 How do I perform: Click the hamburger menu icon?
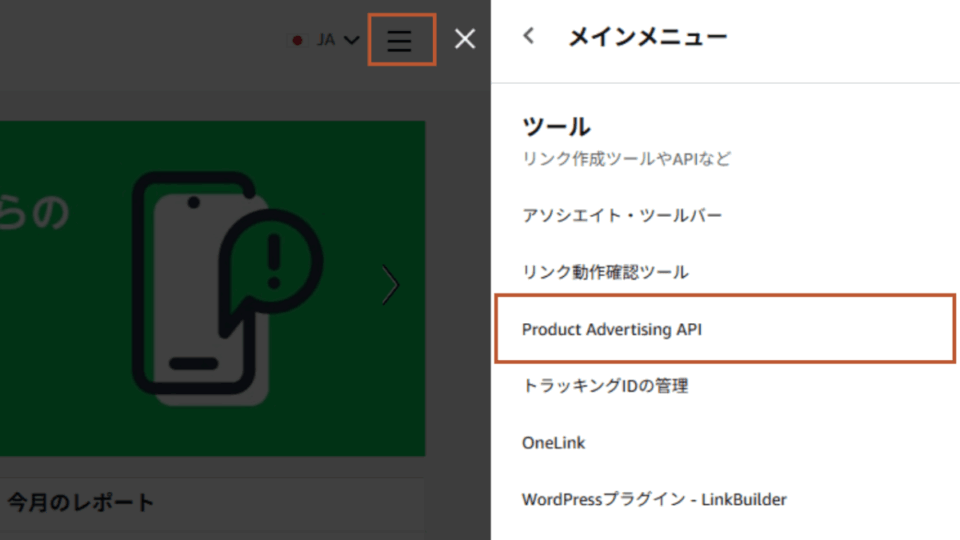point(400,40)
